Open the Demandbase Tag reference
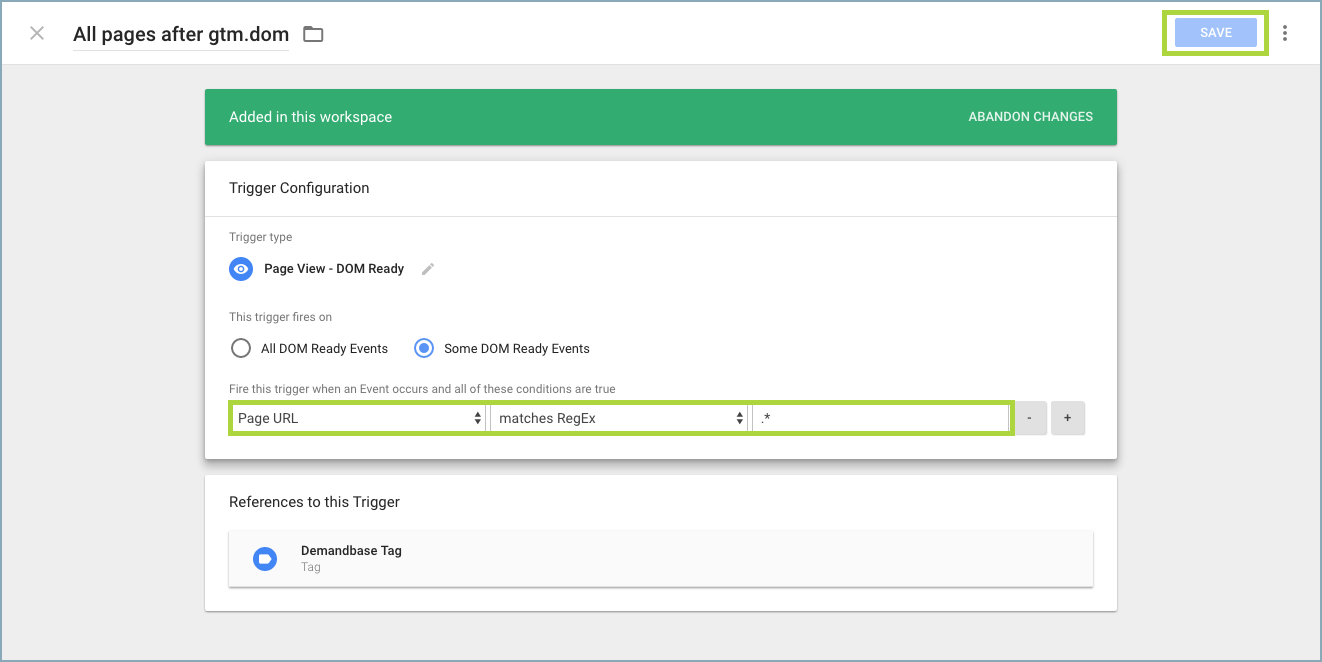This screenshot has height=662, width=1322. 351,551
